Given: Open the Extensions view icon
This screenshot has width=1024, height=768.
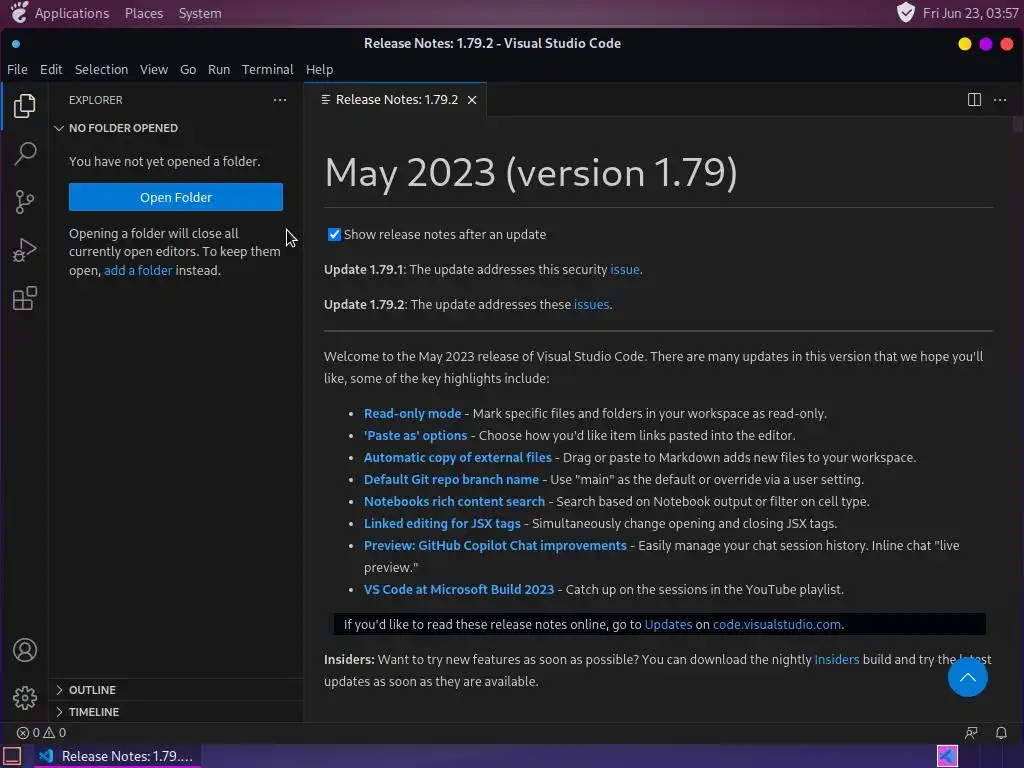Looking at the screenshot, I should [25, 298].
